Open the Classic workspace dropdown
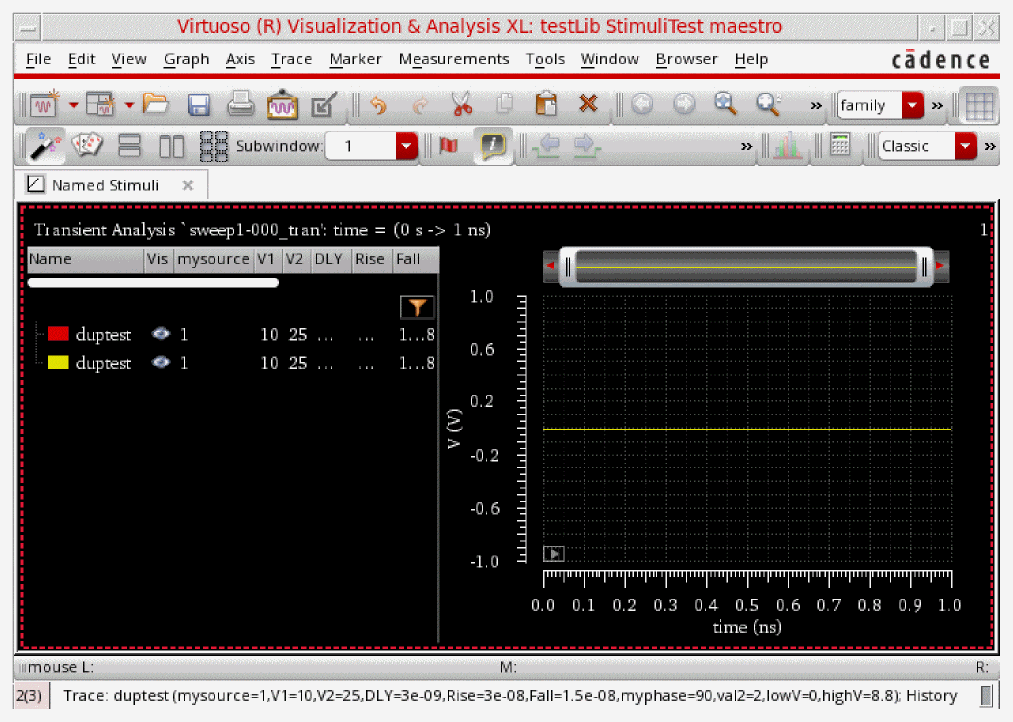Image resolution: width=1013 pixels, height=722 pixels. click(965, 146)
